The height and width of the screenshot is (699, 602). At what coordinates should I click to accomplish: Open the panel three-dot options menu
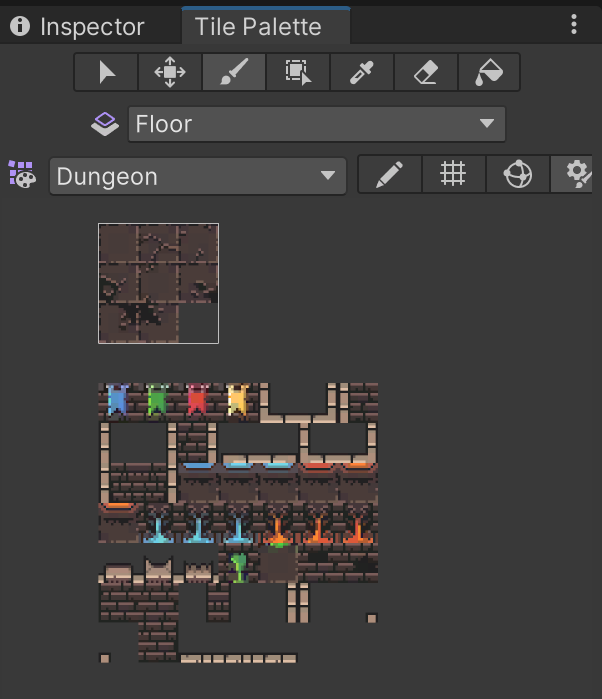coord(574,24)
